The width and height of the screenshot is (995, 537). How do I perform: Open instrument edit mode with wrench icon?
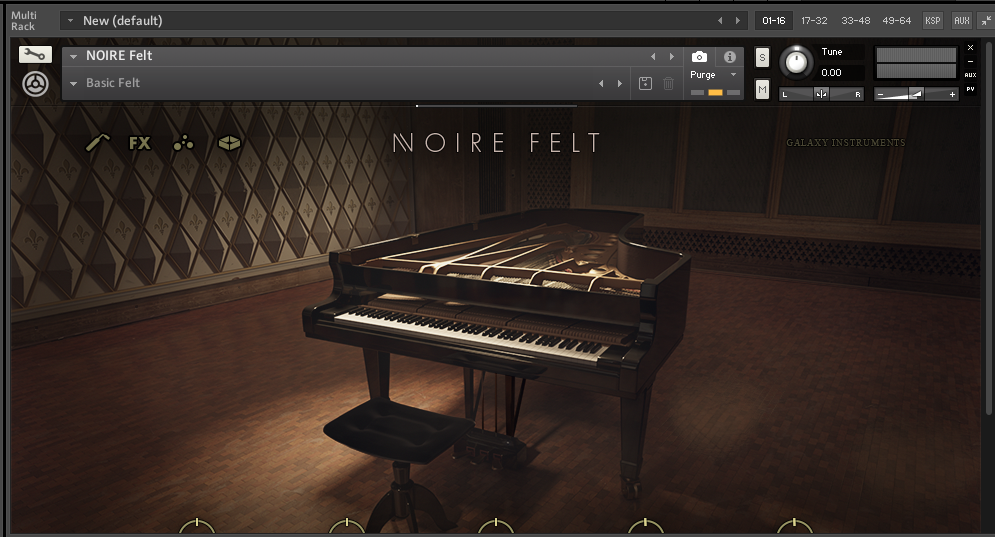35,55
